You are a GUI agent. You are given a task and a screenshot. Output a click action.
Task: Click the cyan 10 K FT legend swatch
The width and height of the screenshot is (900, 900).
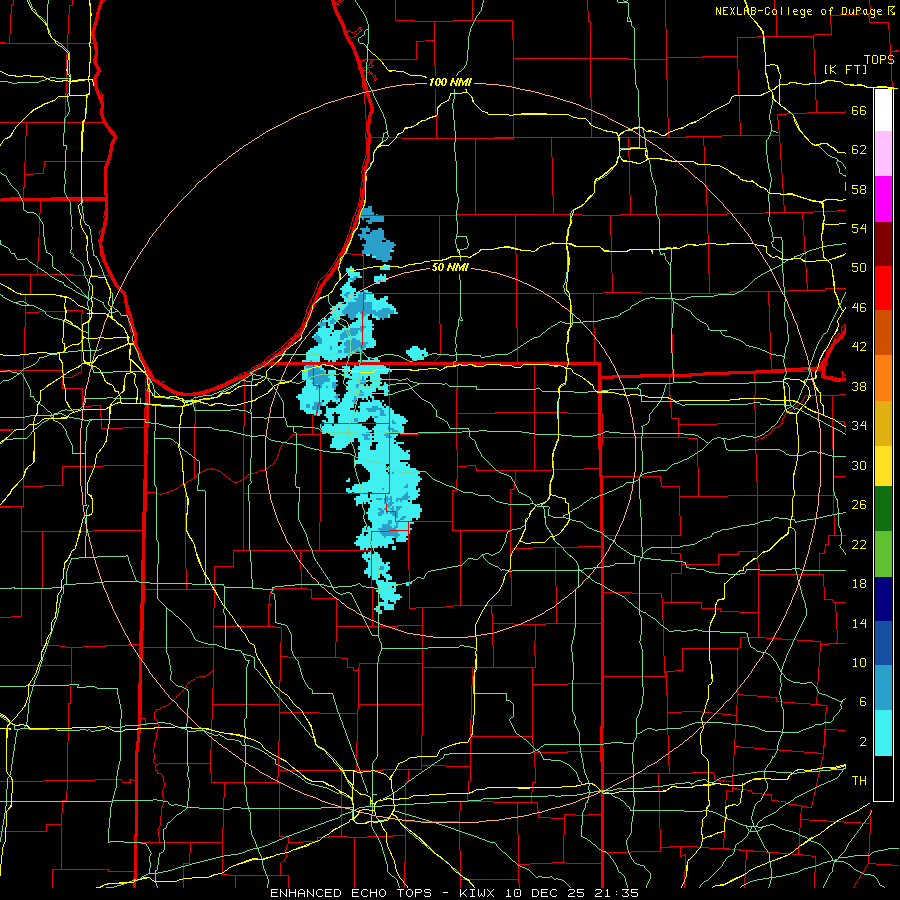[883, 733]
